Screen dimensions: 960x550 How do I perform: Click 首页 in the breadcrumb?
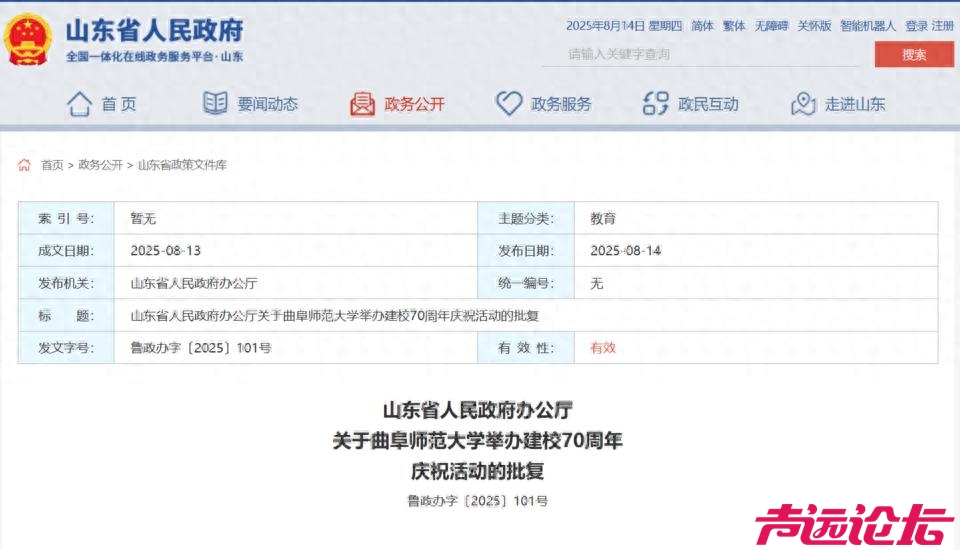[52, 165]
